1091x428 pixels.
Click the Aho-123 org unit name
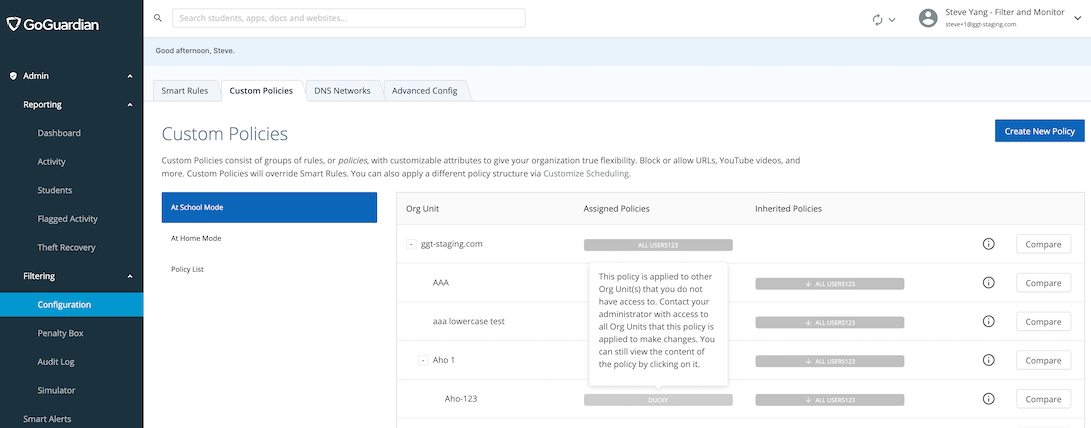(461, 399)
